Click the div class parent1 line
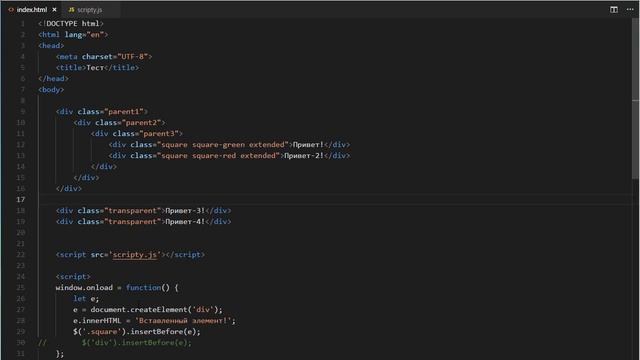This screenshot has height=360, width=640. 102,112
